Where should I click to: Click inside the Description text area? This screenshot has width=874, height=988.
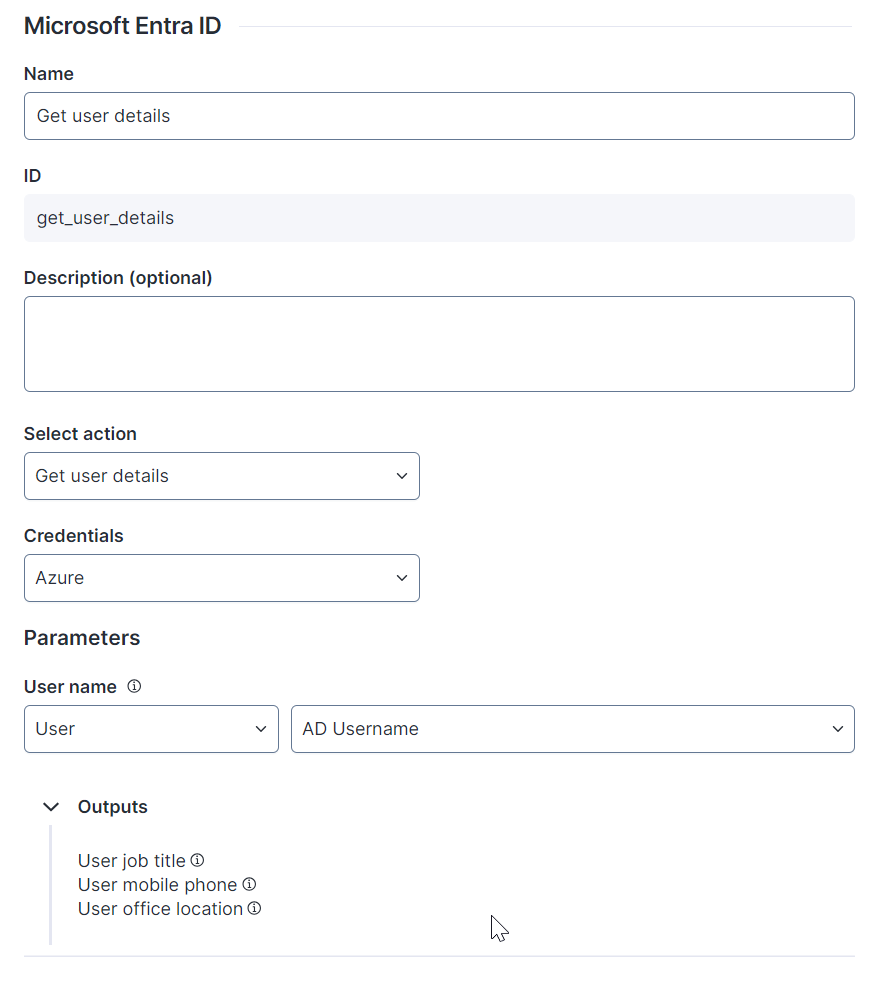(439, 343)
